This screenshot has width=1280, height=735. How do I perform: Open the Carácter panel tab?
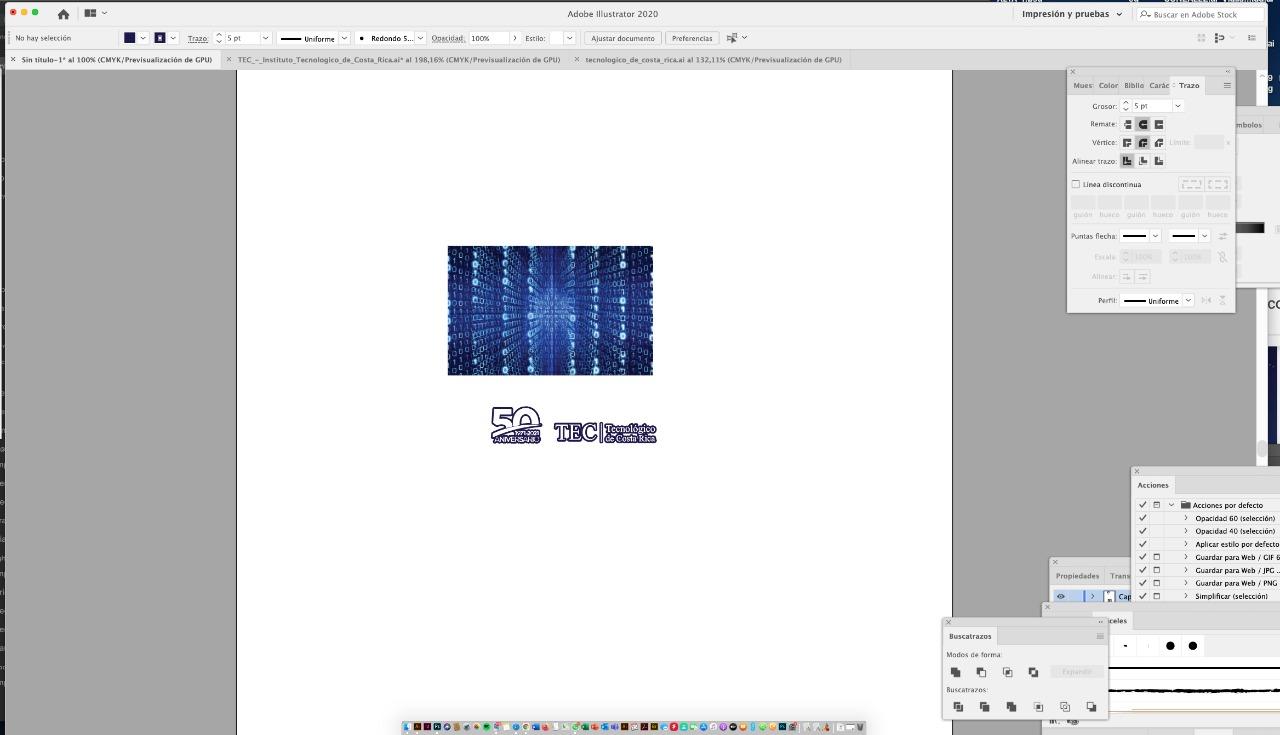coord(1159,85)
